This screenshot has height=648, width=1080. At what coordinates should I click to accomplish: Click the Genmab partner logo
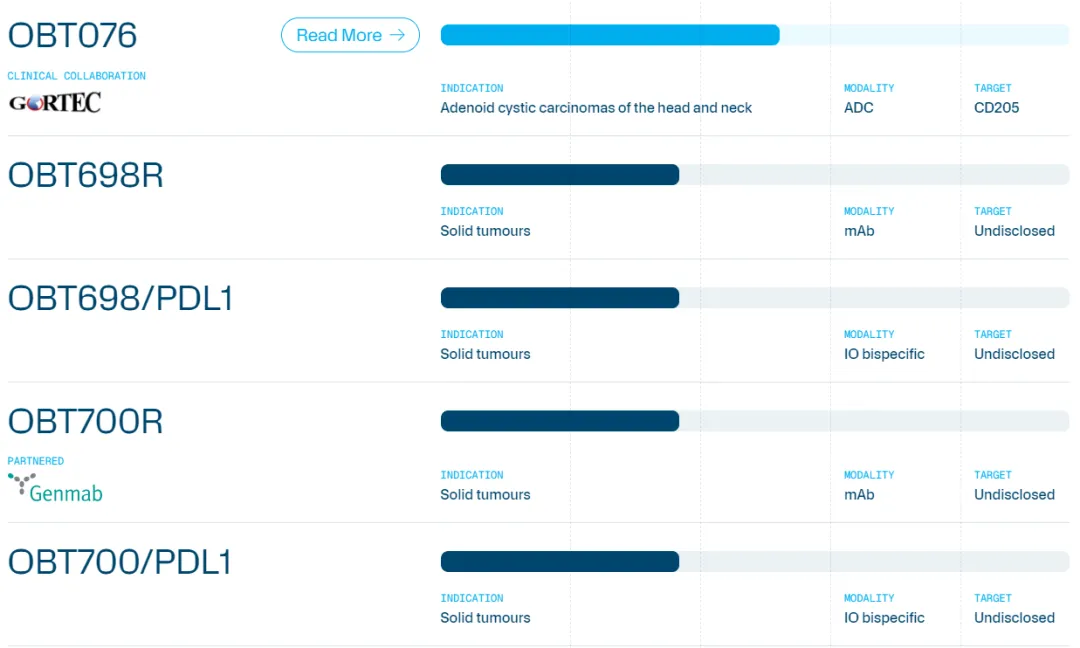click(x=56, y=488)
